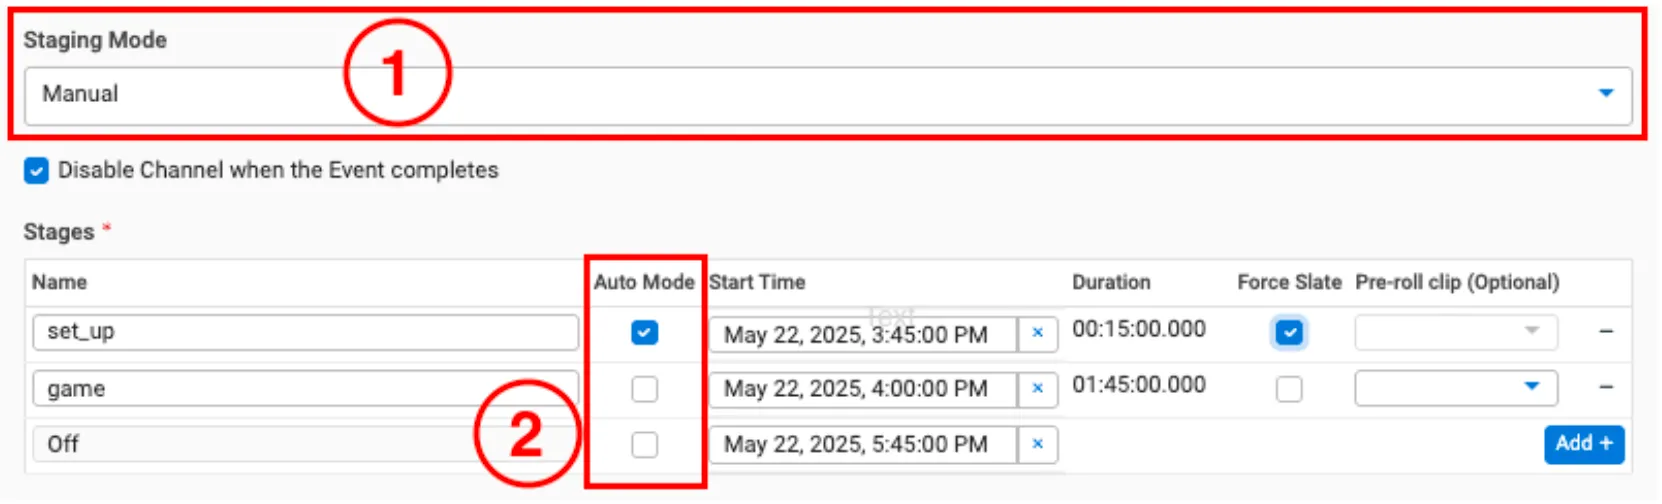This screenshot has width=1662, height=504.
Task: Edit the set_up stage name field
Action: pos(305,333)
